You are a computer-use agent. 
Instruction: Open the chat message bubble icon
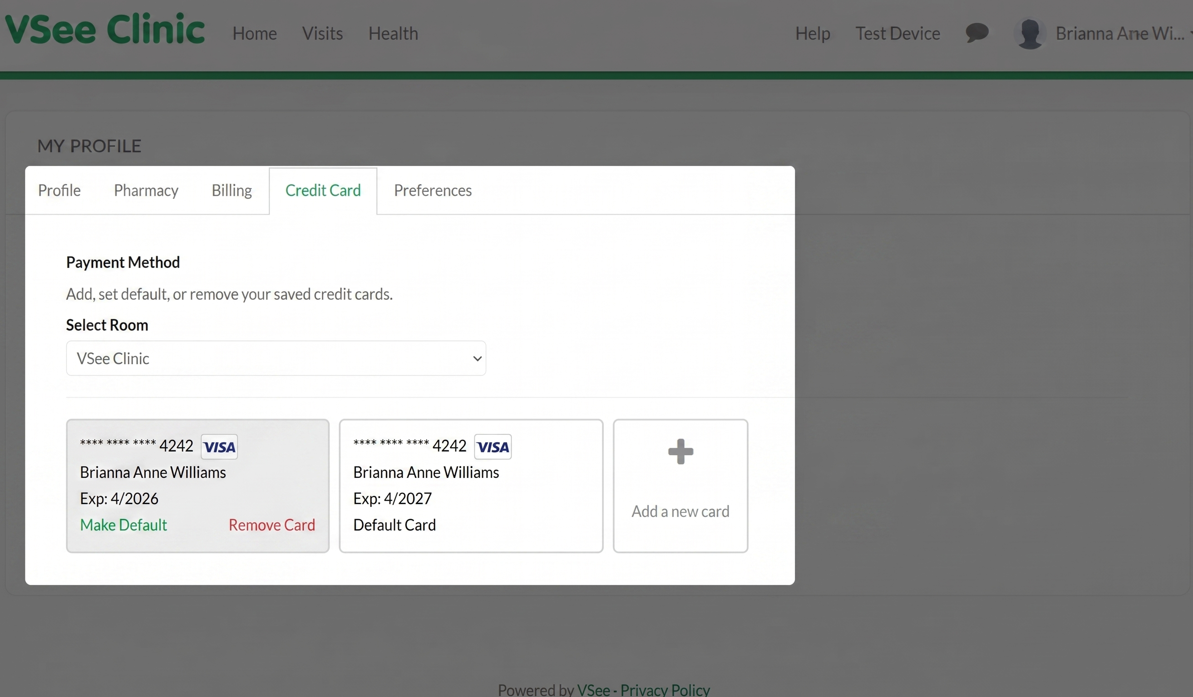pyautogui.click(x=977, y=33)
